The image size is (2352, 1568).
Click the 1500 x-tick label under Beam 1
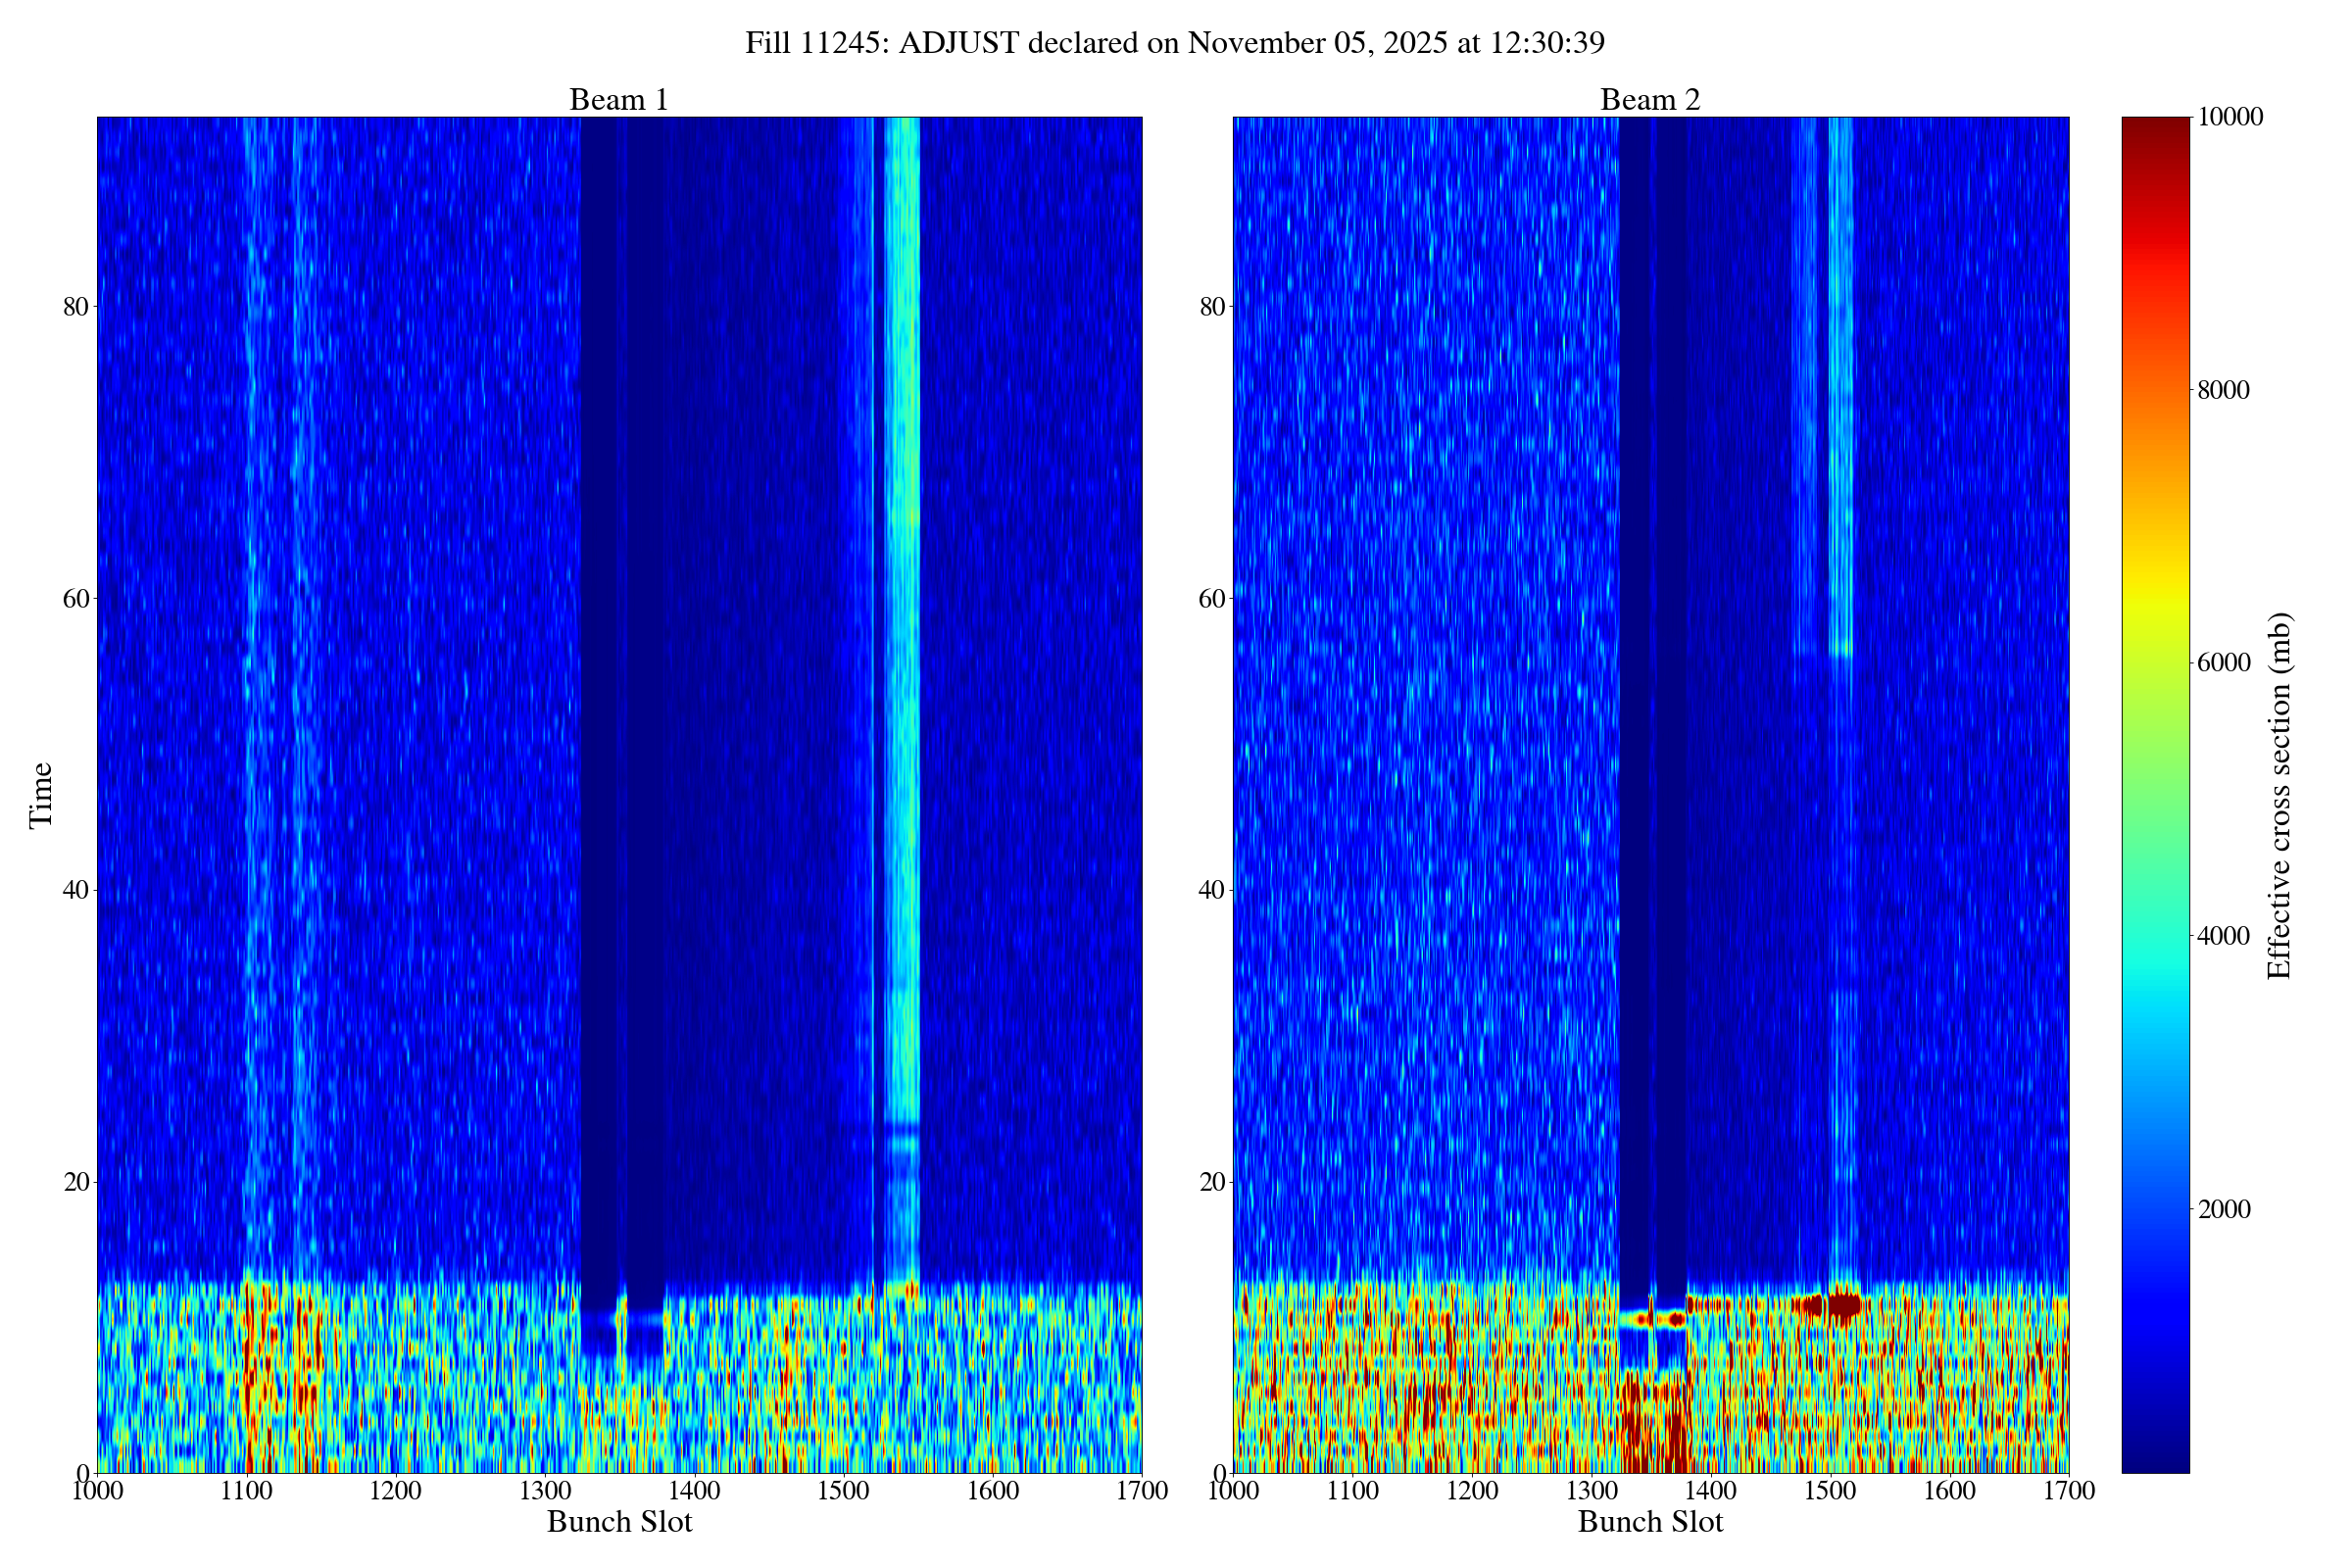point(843,1491)
